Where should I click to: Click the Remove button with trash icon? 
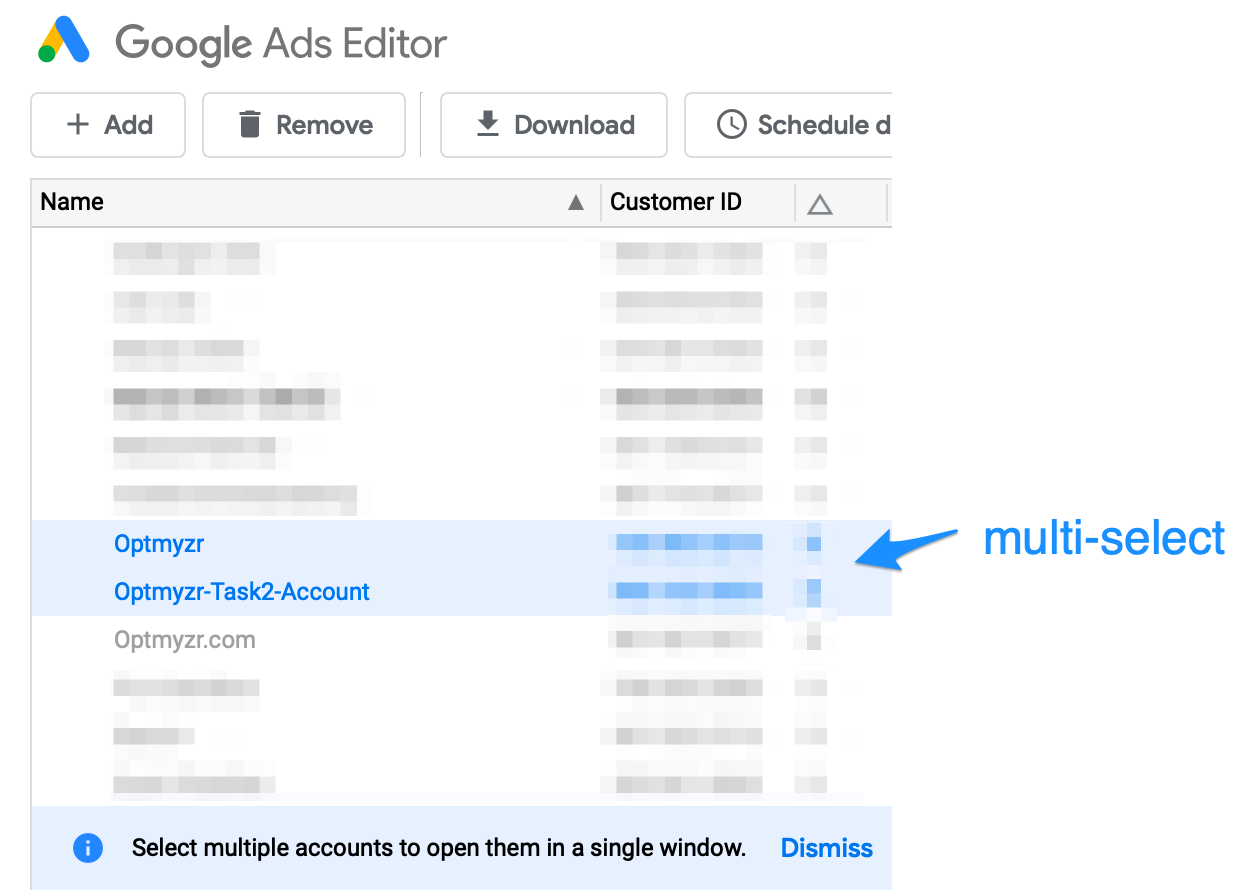coord(304,125)
